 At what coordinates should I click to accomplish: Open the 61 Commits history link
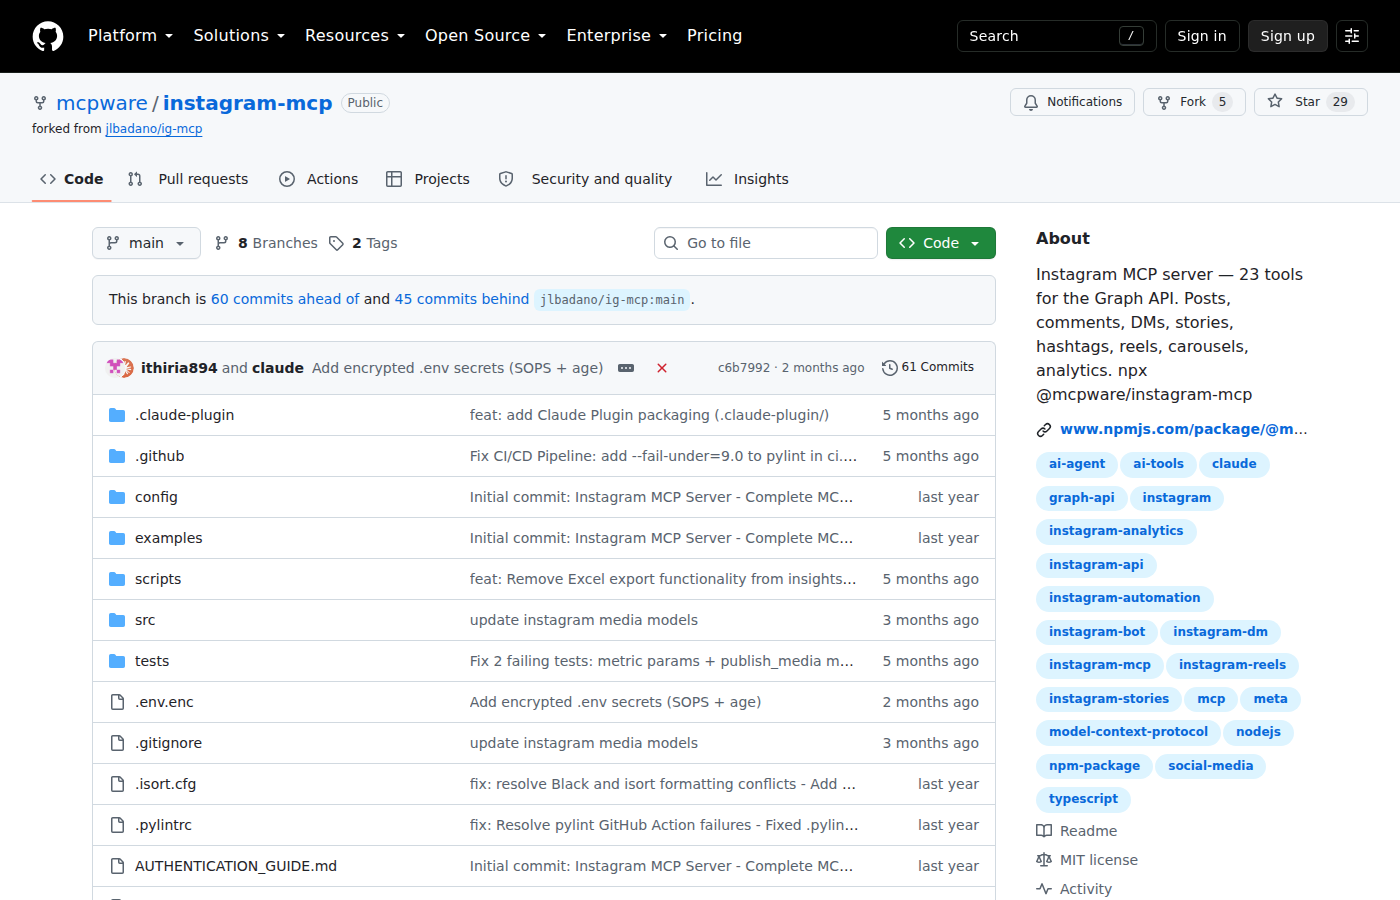click(928, 367)
